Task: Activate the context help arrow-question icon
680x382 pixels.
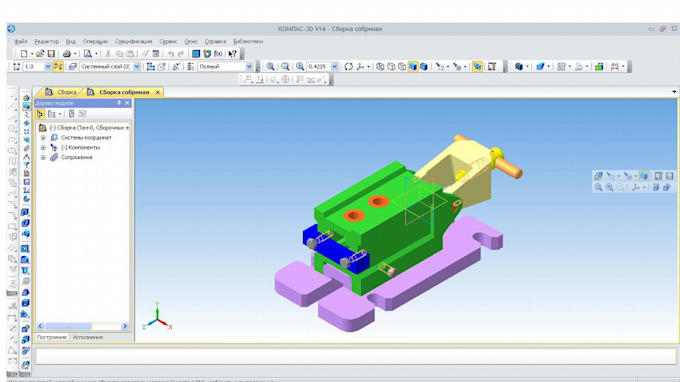Action: pyautogui.click(x=232, y=54)
